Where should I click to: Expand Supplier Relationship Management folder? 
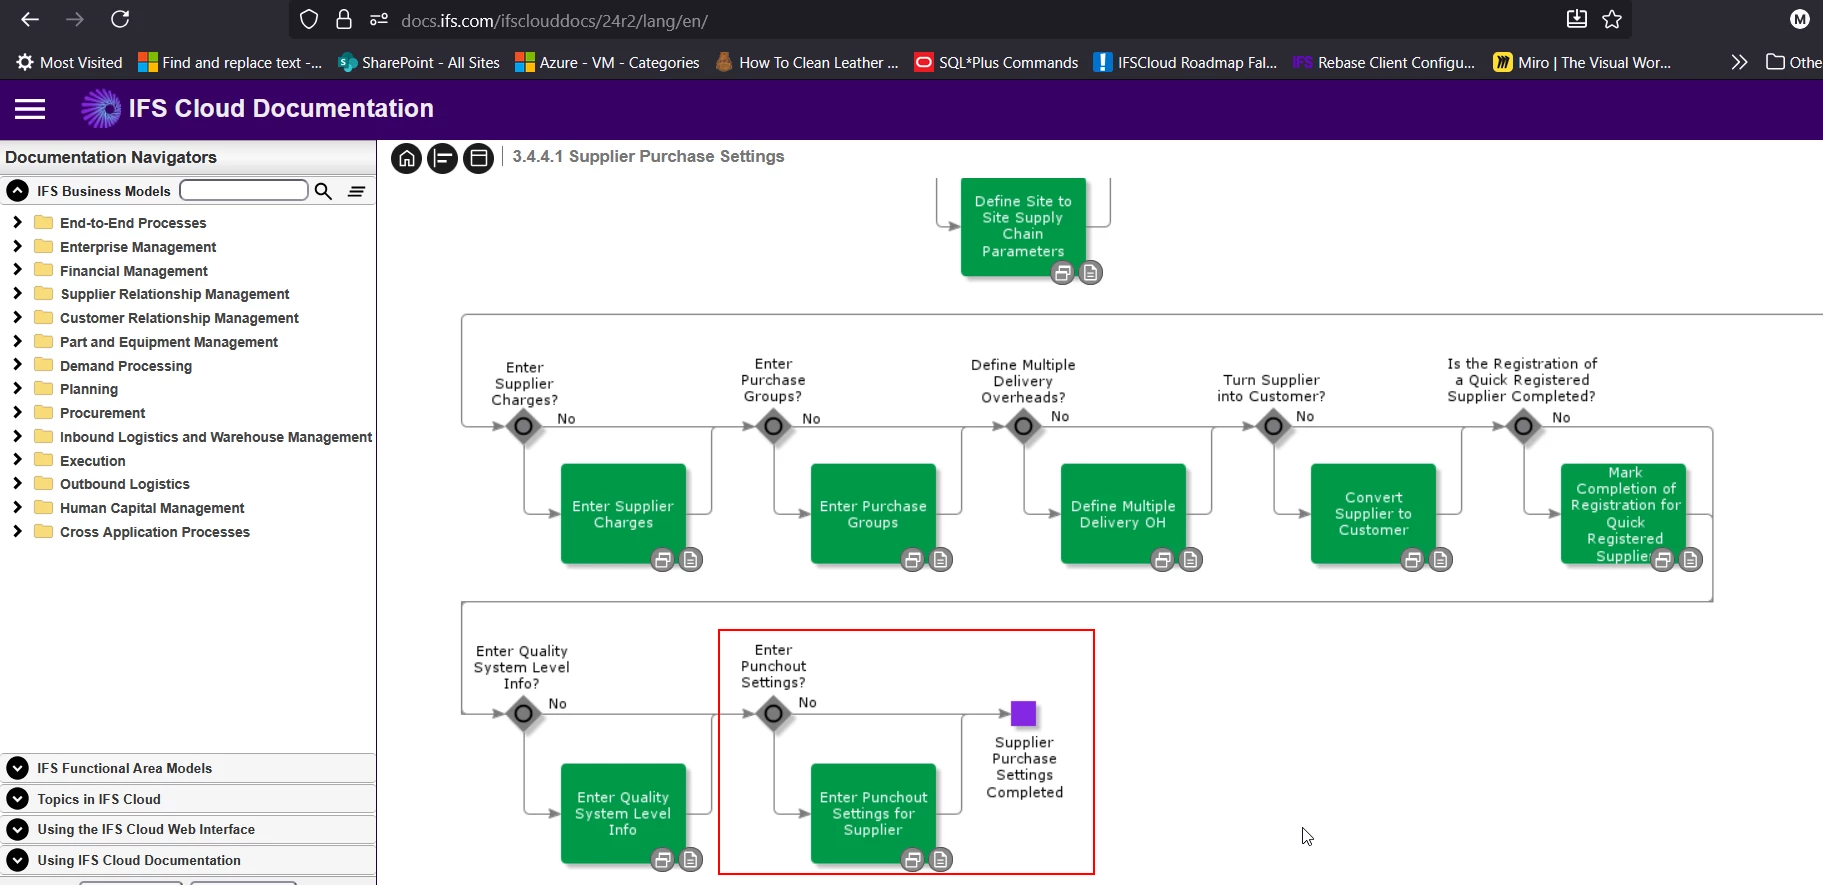tap(17, 293)
